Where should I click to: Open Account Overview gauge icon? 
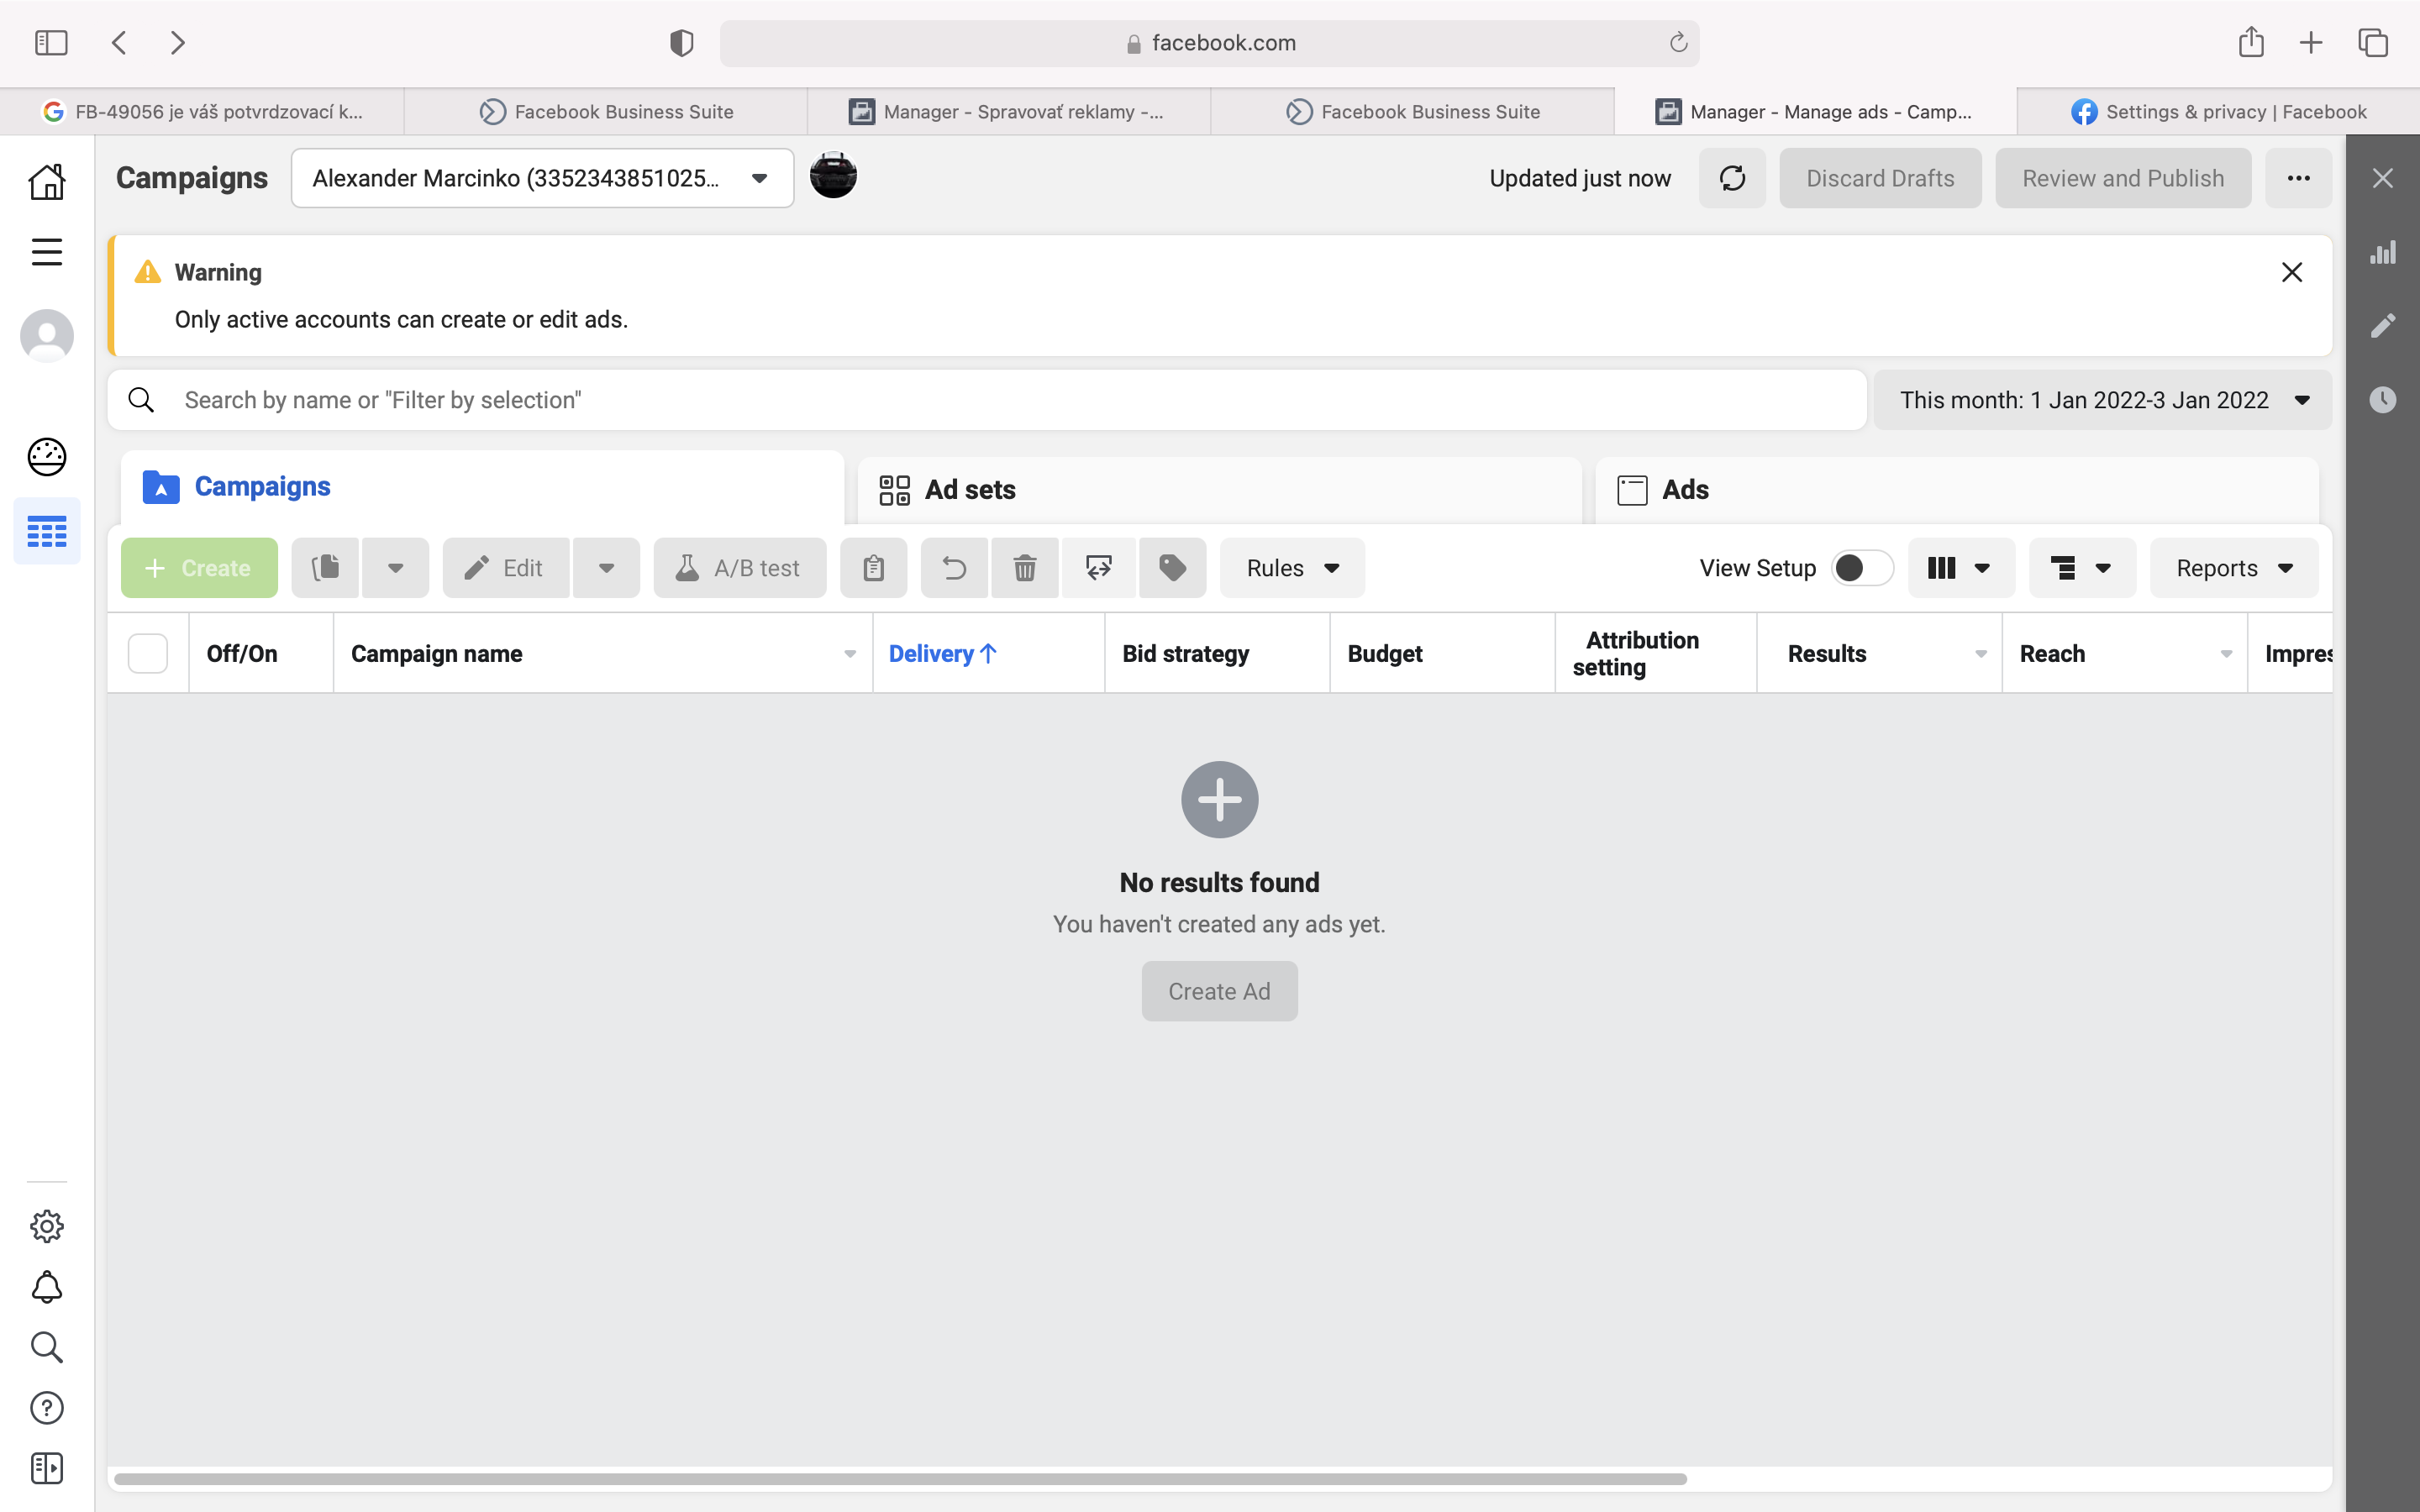point(47,457)
